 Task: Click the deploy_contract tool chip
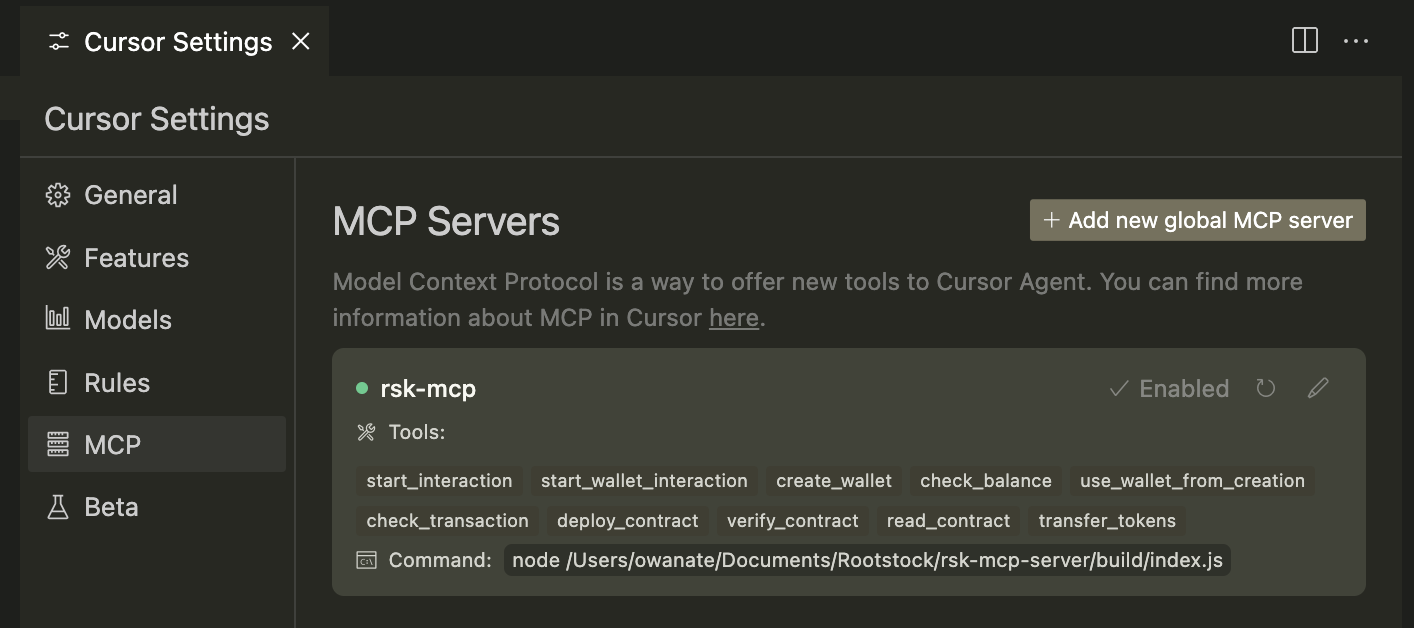click(627, 521)
